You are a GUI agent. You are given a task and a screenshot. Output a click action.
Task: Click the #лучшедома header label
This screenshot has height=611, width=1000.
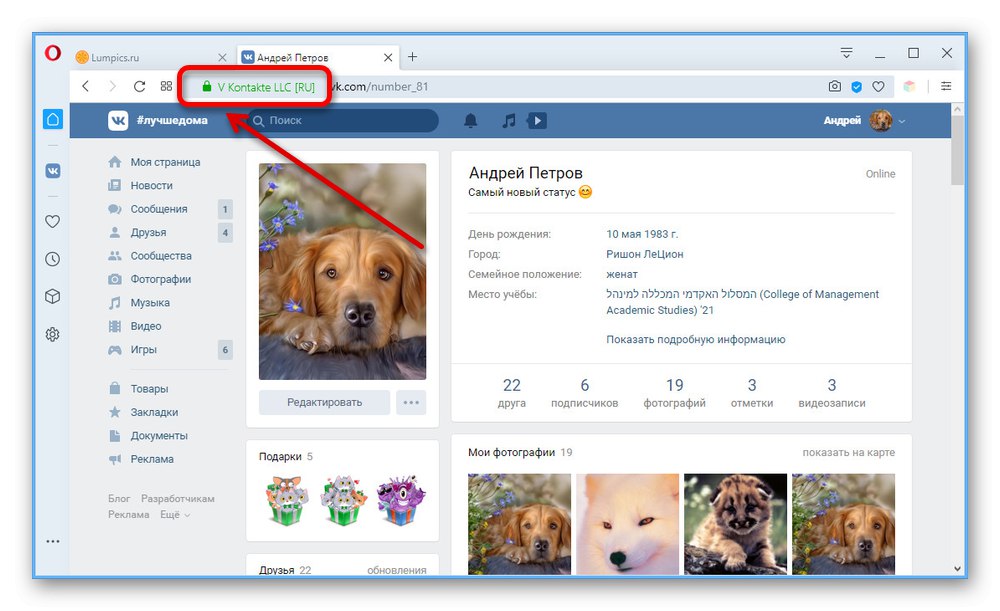[172, 121]
